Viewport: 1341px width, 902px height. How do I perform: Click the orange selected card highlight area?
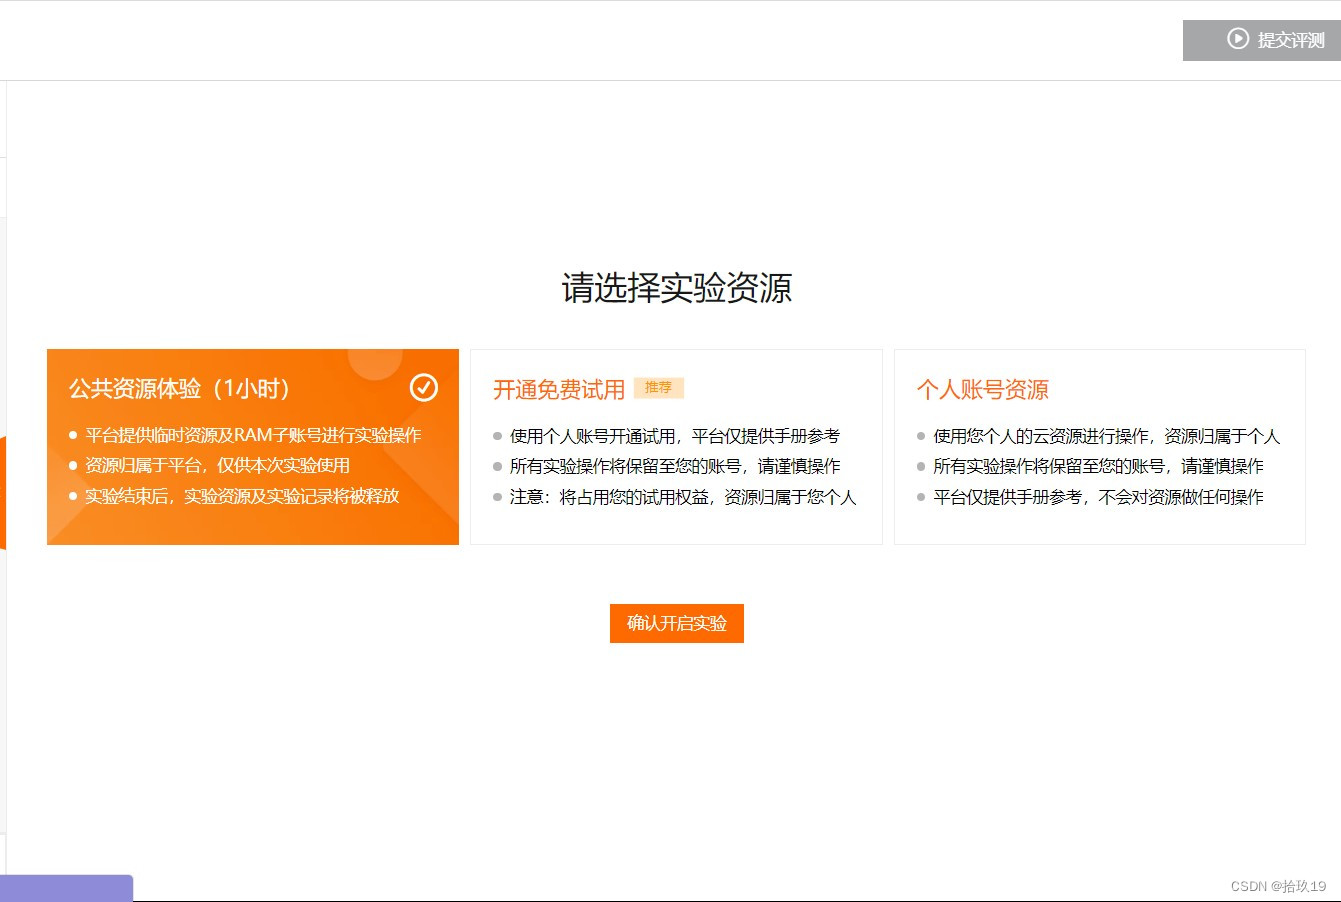pyautogui.click(x=253, y=446)
